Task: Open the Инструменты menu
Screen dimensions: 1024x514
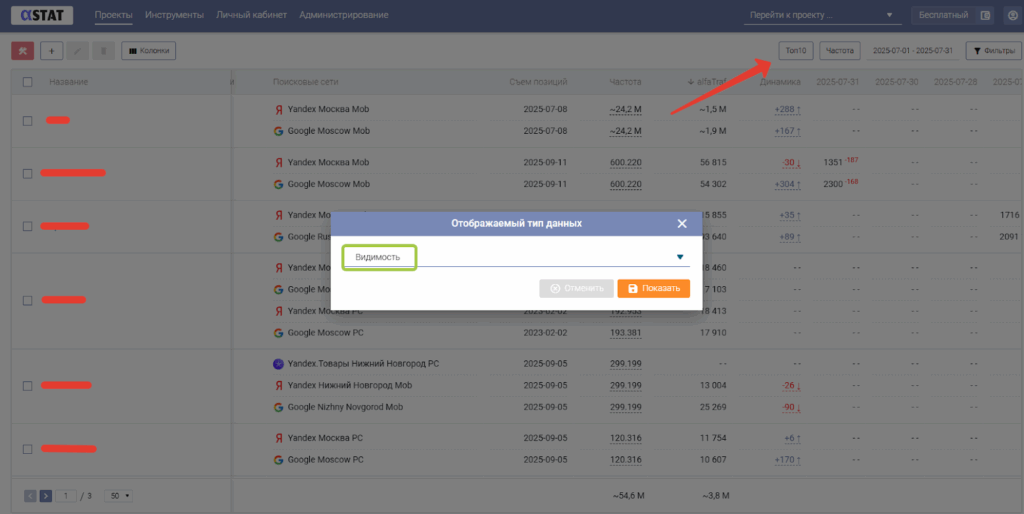Action: pyautogui.click(x=174, y=15)
